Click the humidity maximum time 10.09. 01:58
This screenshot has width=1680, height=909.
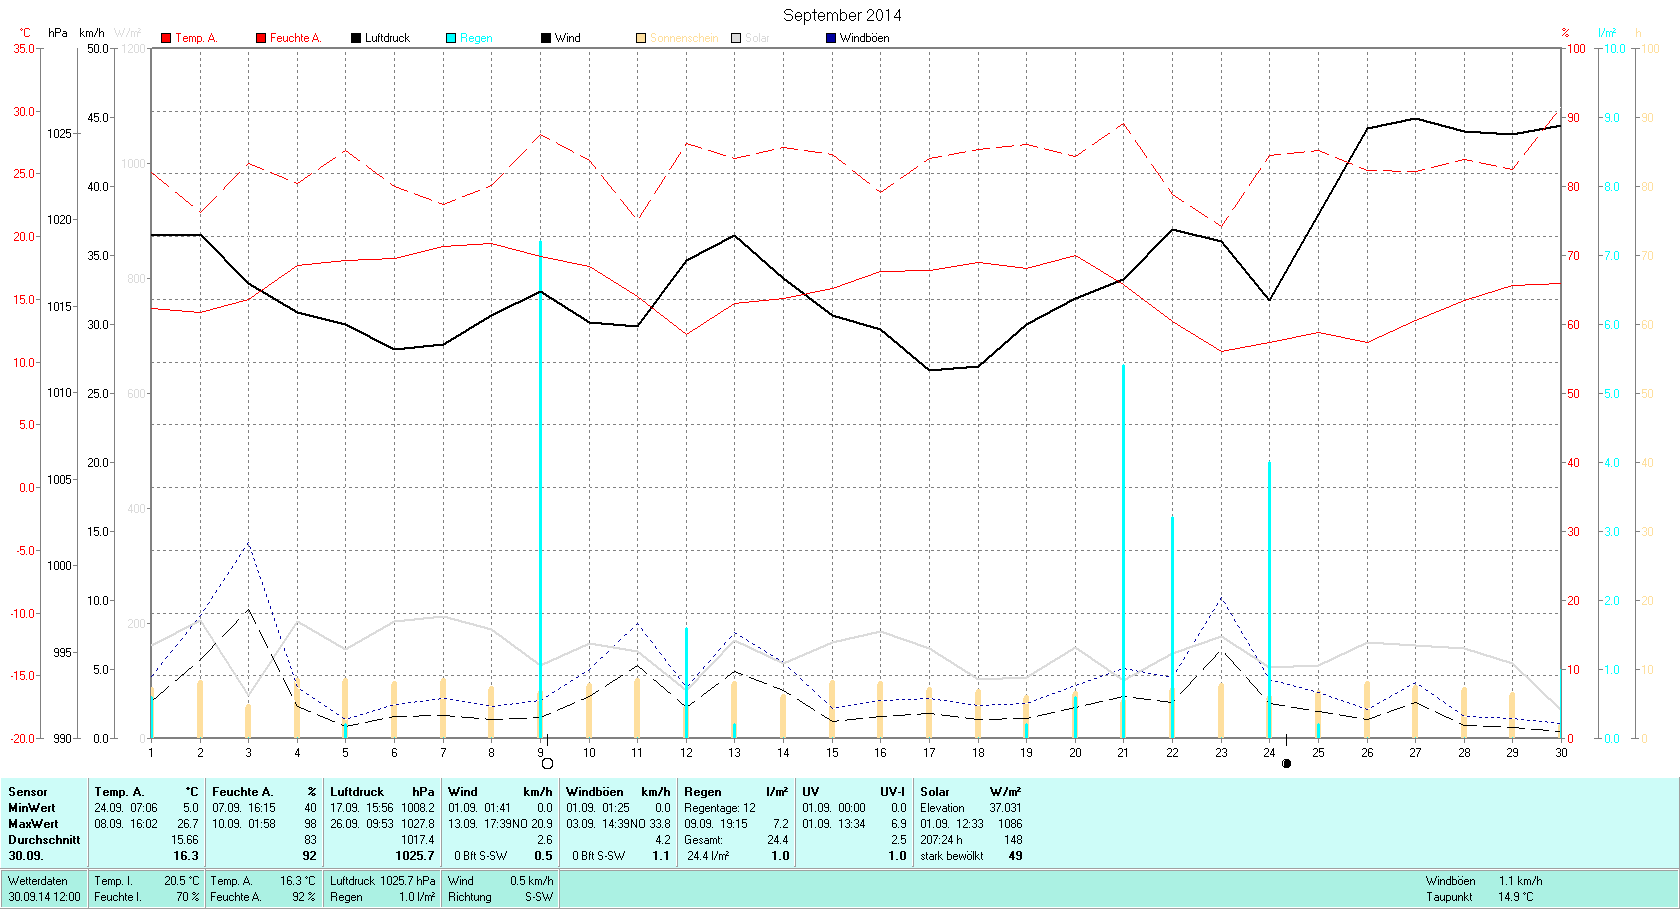point(244,824)
